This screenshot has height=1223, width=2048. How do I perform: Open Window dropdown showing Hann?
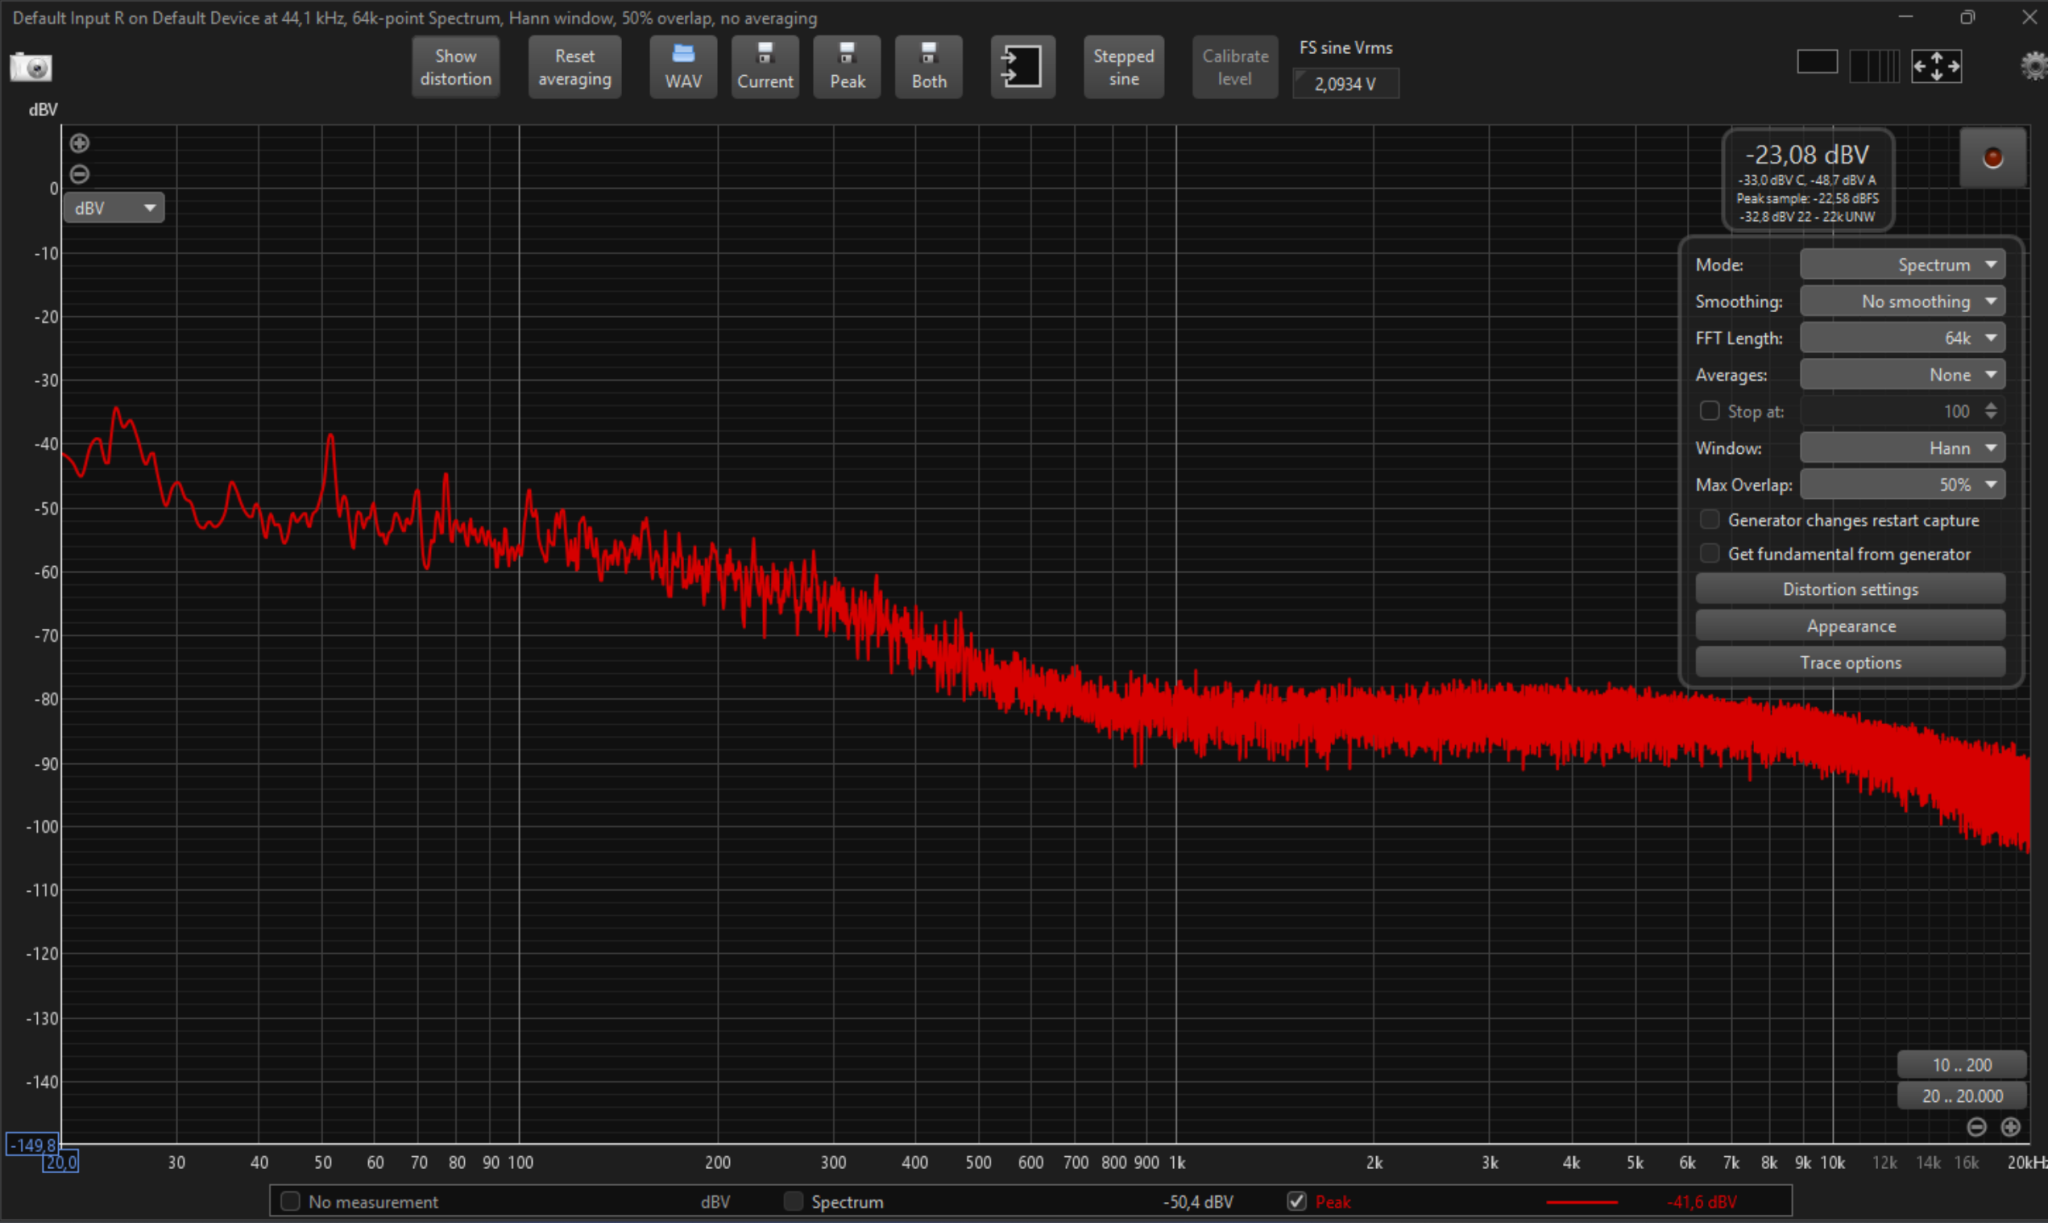(1902, 448)
